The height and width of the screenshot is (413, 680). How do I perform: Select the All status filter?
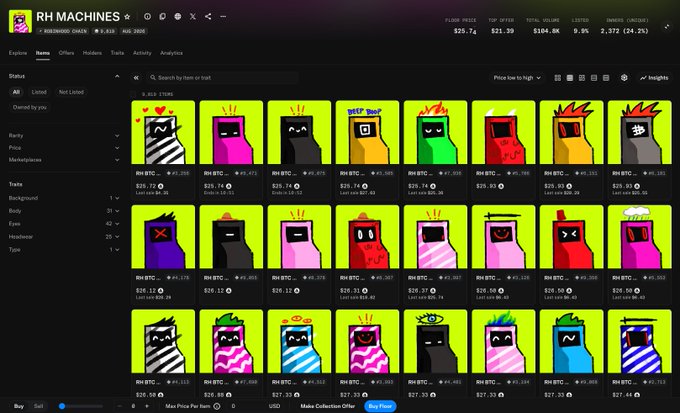tap(16, 92)
